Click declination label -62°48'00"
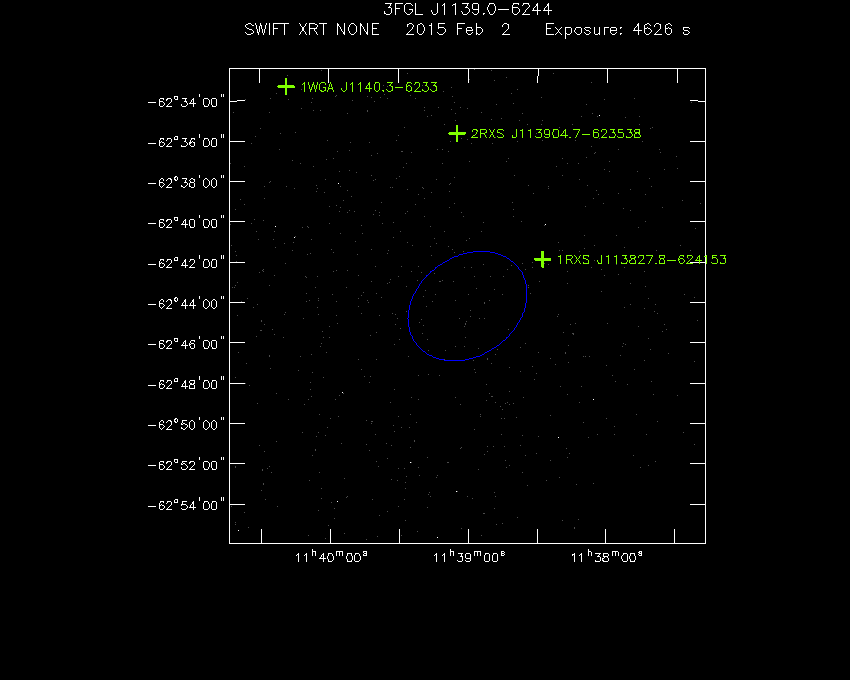Image resolution: width=850 pixels, height=680 pixels. click(x=186, y=384)
